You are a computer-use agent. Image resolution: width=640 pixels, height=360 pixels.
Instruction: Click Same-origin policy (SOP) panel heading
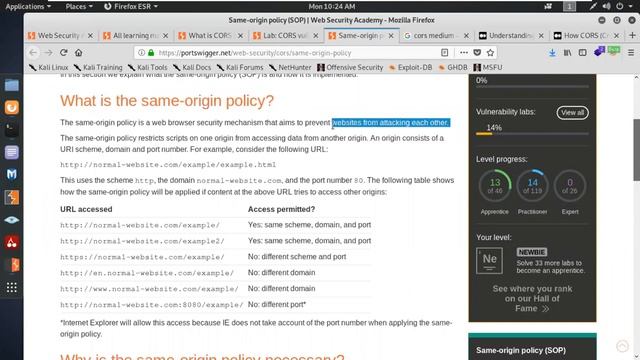pos(521,350)
